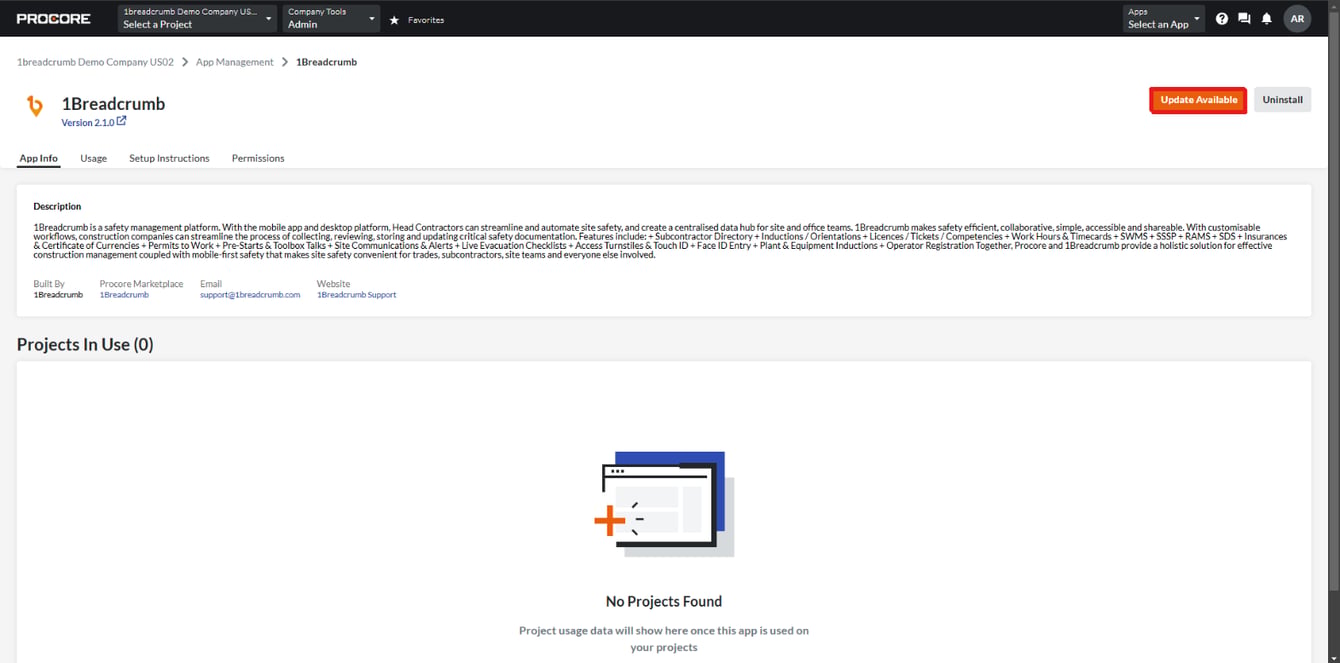Open the Company Tools Admin dropdown
This screenshot has width=1340, height=663.
[331, 19]
